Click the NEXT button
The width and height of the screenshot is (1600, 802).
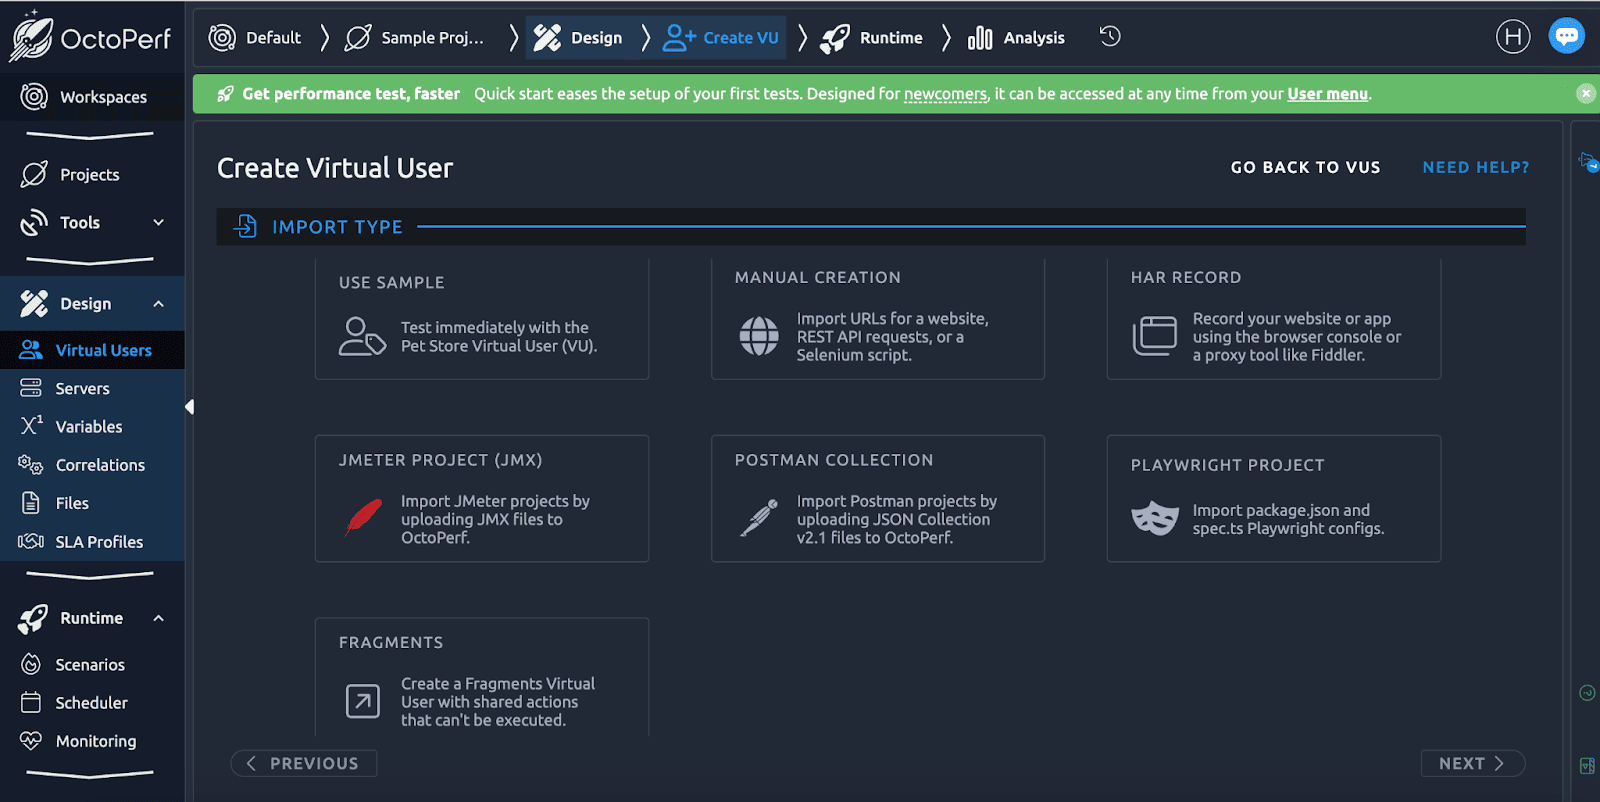(x=1473, y=763)
